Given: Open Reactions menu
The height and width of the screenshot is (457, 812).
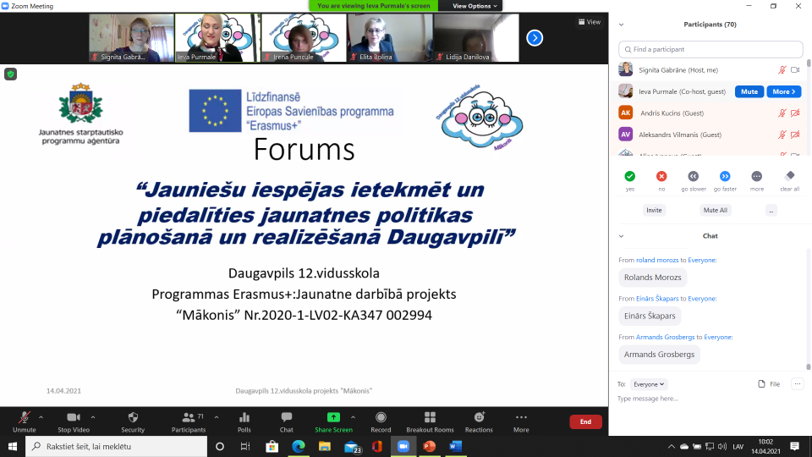Looking at the screenshot, I should (x=479, y=422).
